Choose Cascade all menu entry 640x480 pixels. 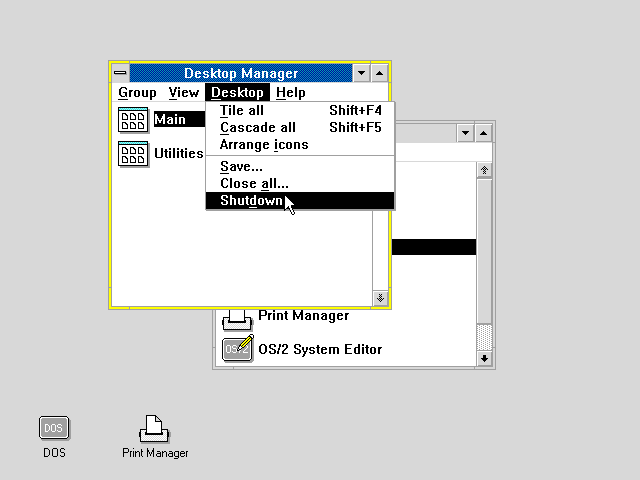[300, 127]
